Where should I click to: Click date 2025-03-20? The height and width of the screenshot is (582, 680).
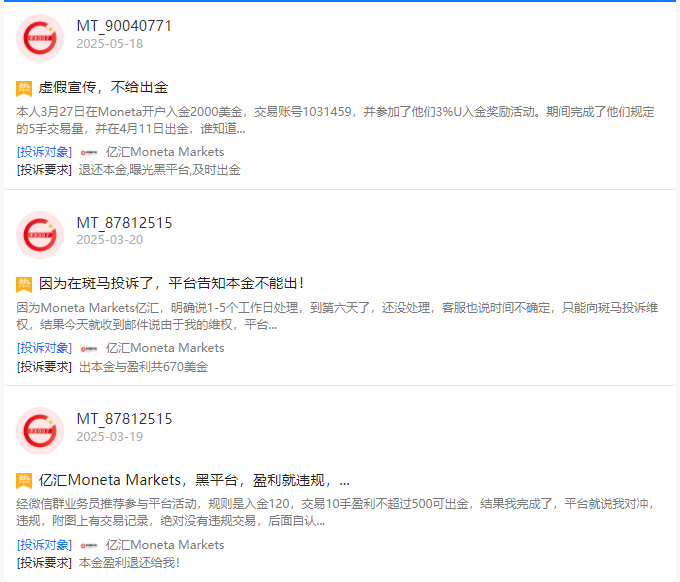tap(110, 240)
